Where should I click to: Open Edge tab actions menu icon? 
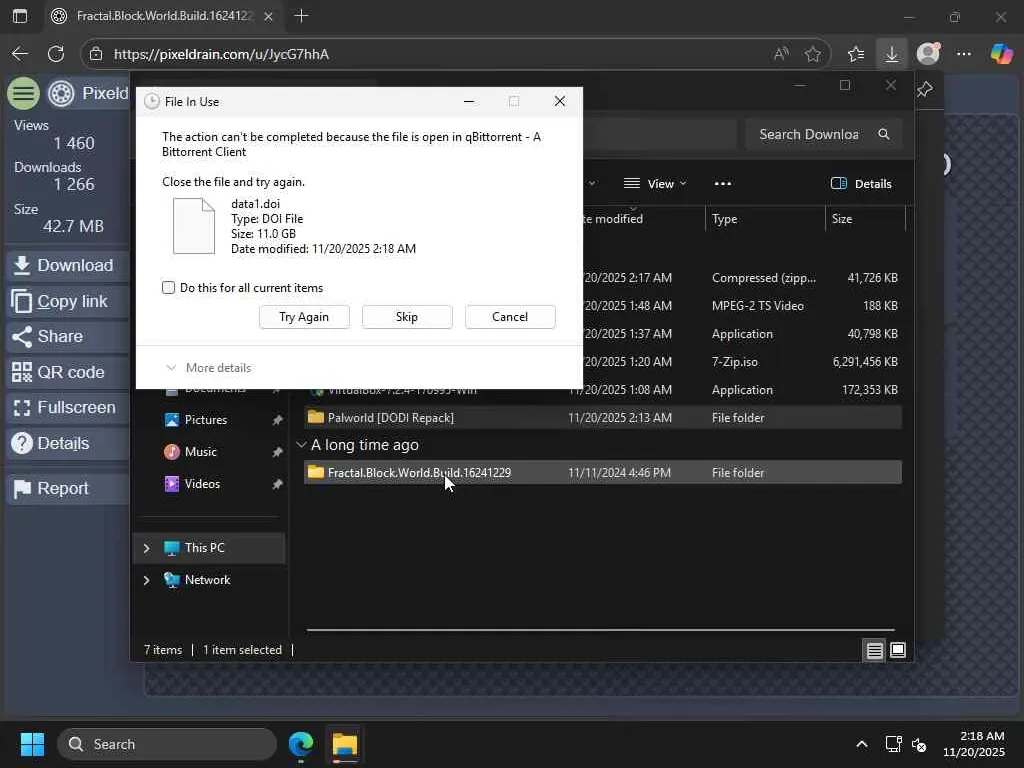coord(20,16)
